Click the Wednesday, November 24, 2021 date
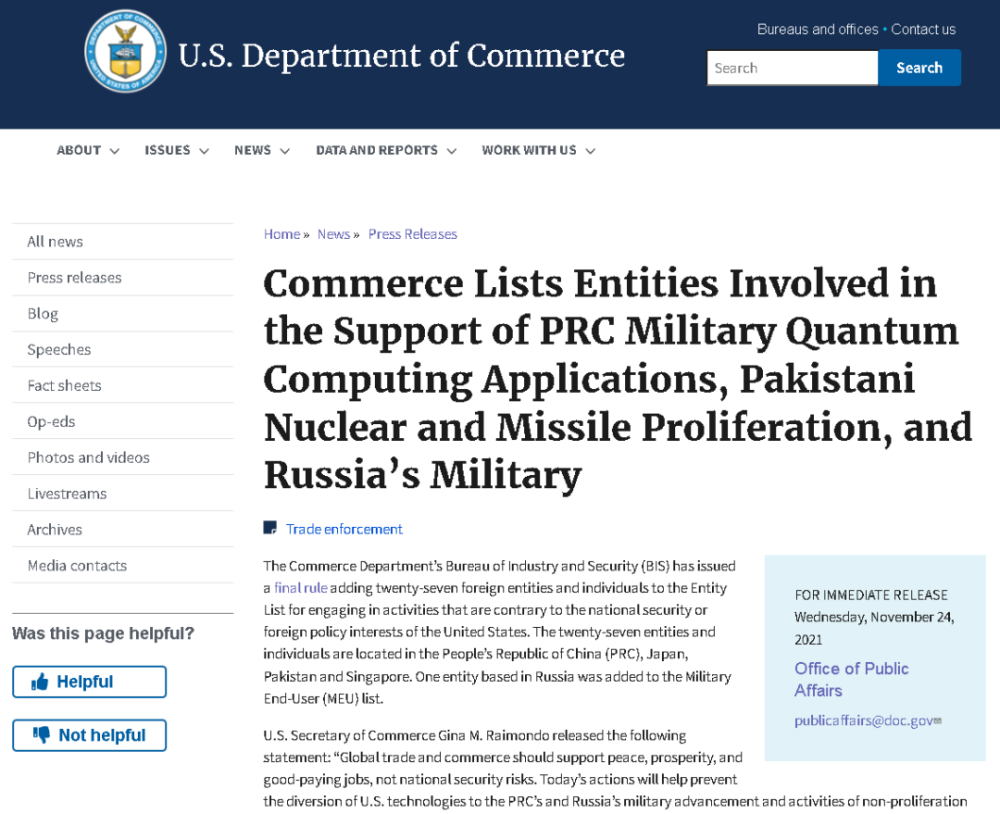Image resolution: width=1000 pixels, height=814 pixels. pyautogui.click(x=874, y=628)
